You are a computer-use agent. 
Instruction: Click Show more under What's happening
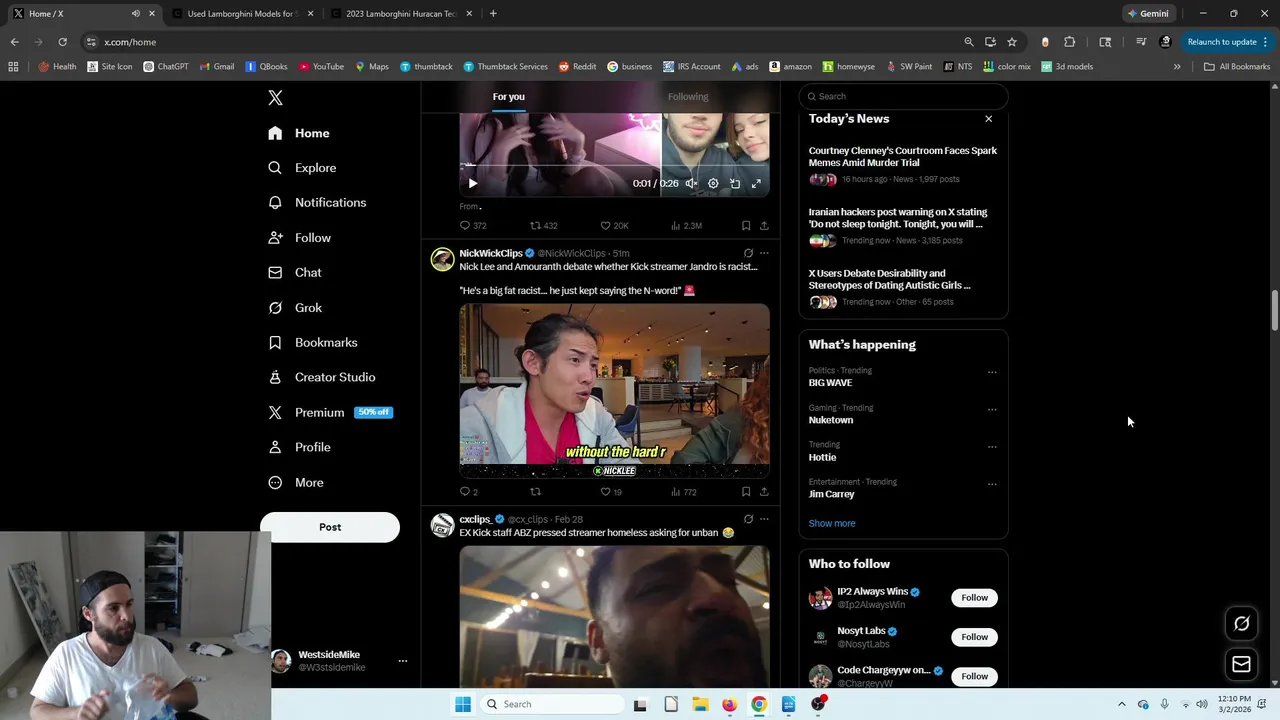pos(832,524)
